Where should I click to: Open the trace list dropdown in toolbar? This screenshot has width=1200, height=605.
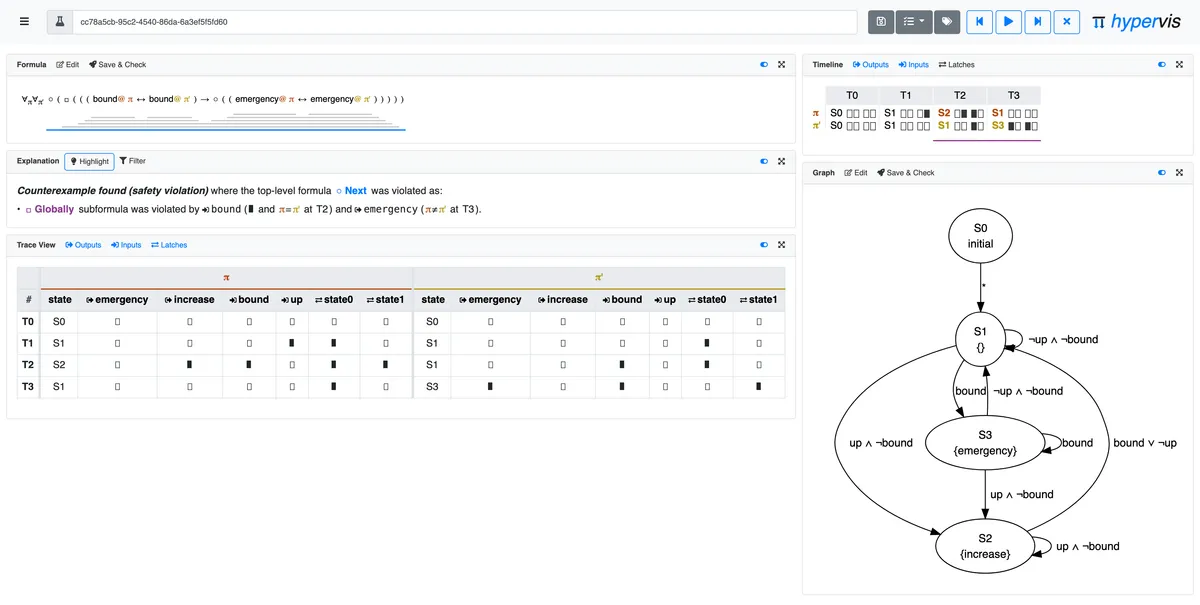coord(913,21)
